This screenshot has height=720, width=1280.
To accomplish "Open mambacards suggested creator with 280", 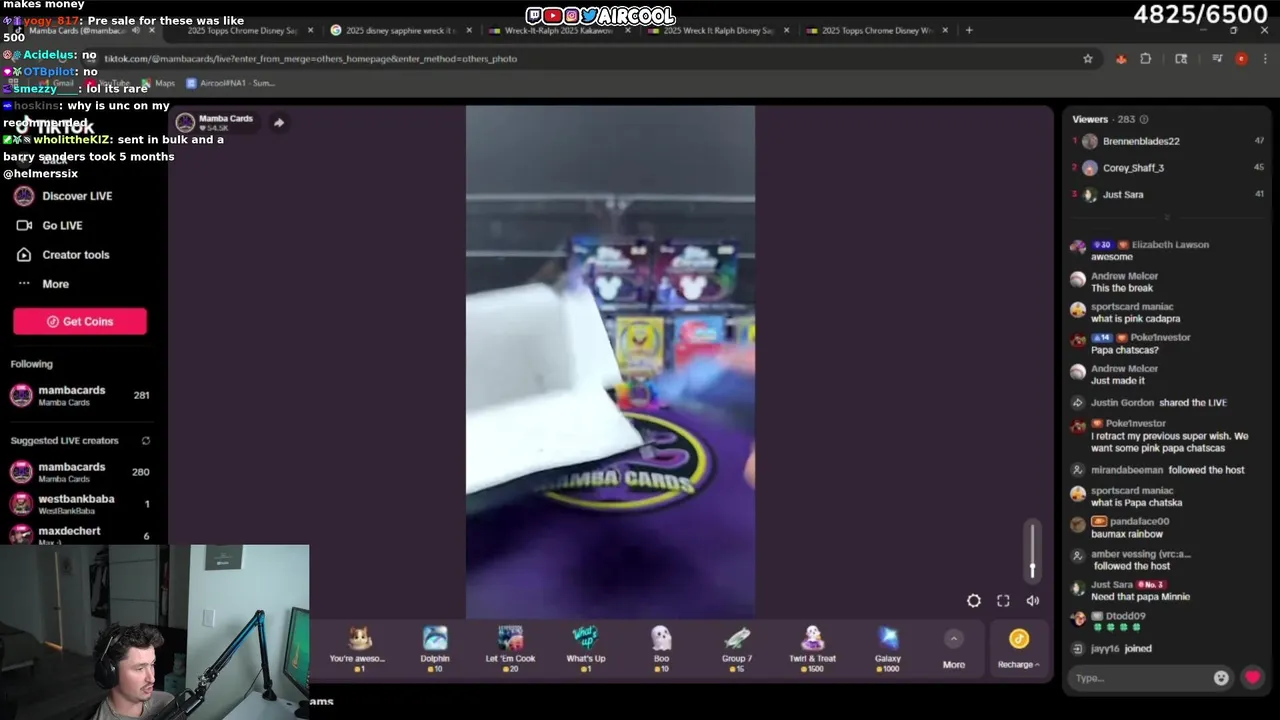I will [80, 472].
